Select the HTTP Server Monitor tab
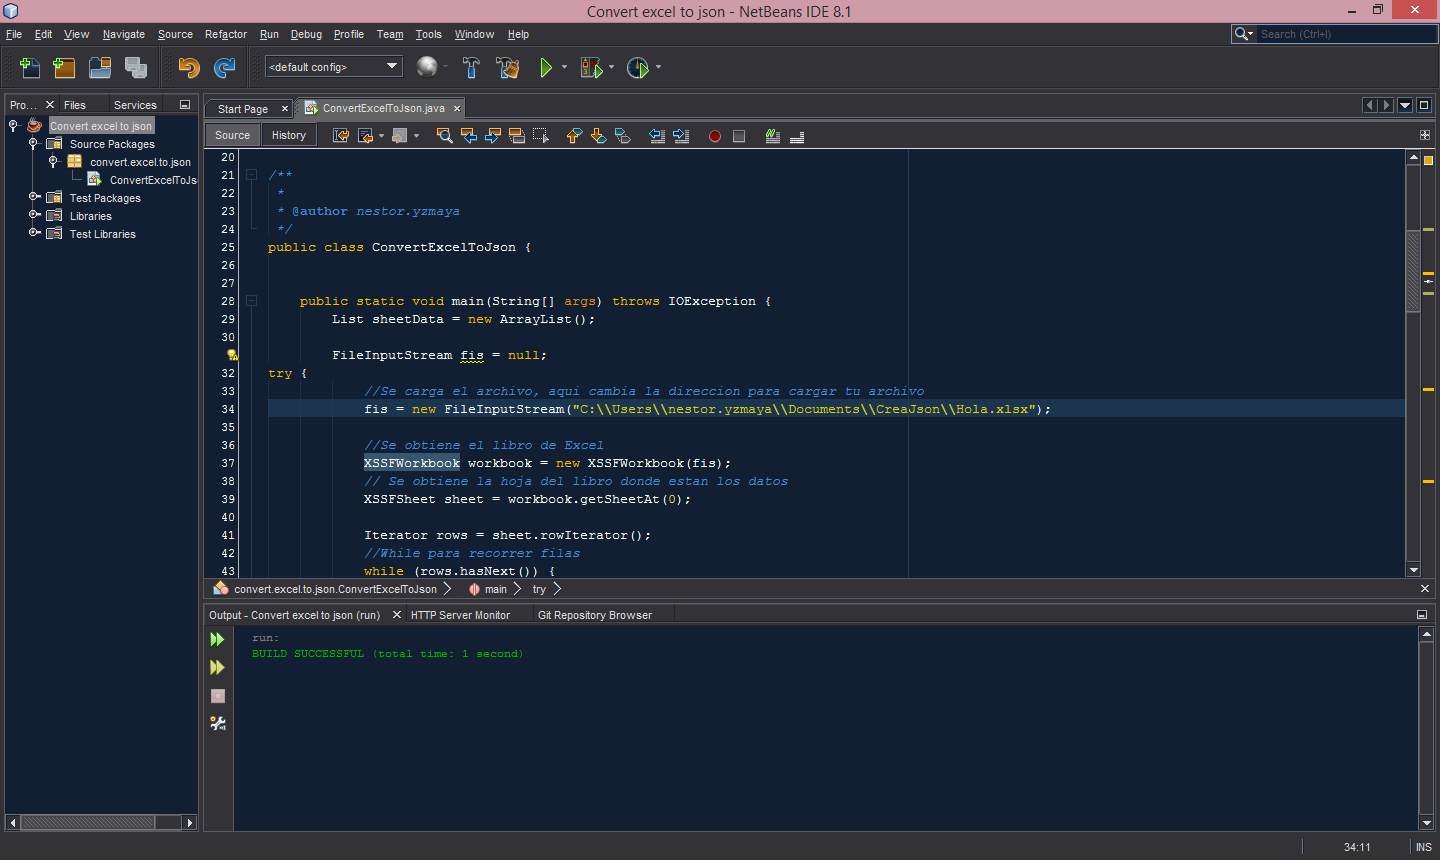This screenshot has width=1440, height=860. pos(460,615)
